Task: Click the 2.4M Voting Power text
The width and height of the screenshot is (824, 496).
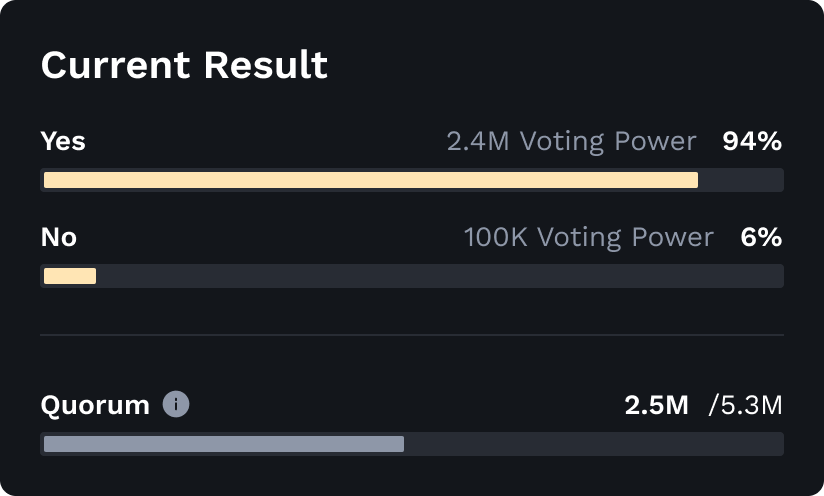Action: click(x=572, y=141)
